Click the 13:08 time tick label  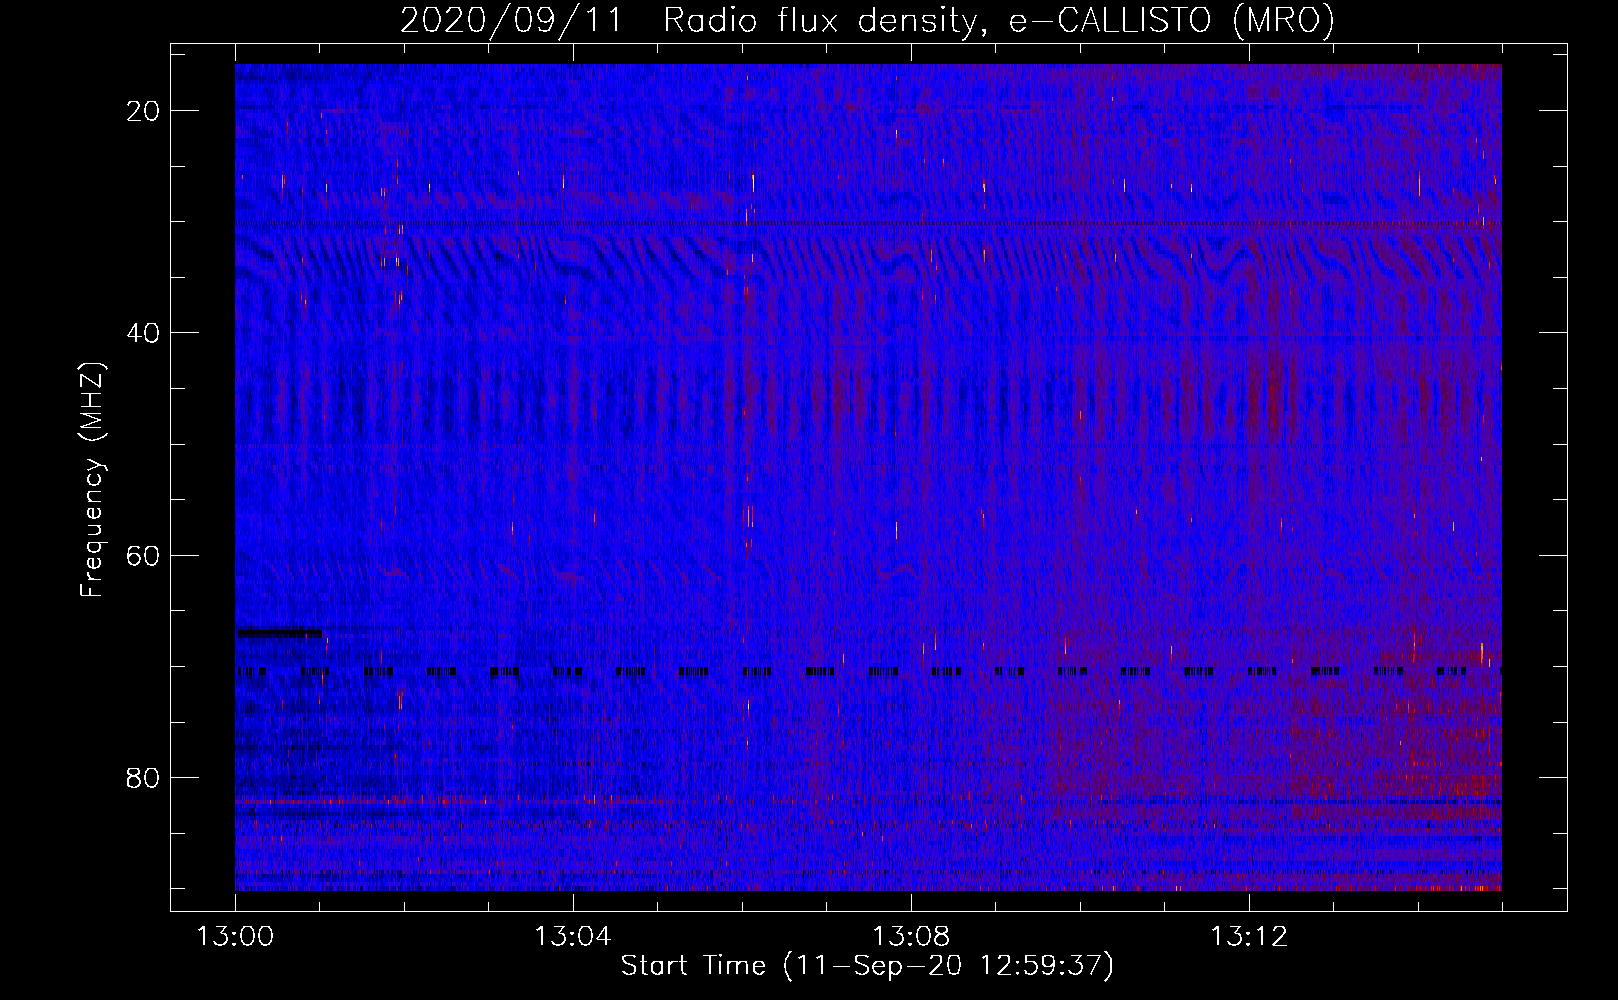pos(911,937)
